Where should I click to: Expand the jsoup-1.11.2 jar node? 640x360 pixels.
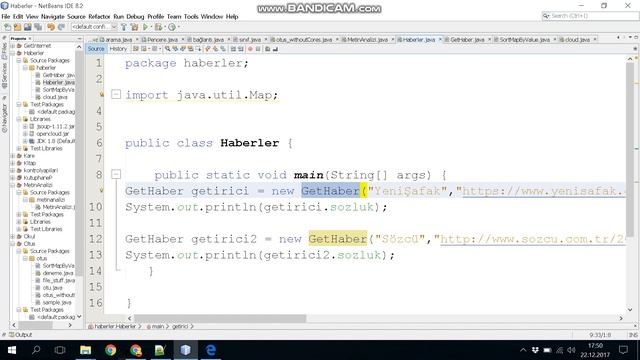(25, 127)
